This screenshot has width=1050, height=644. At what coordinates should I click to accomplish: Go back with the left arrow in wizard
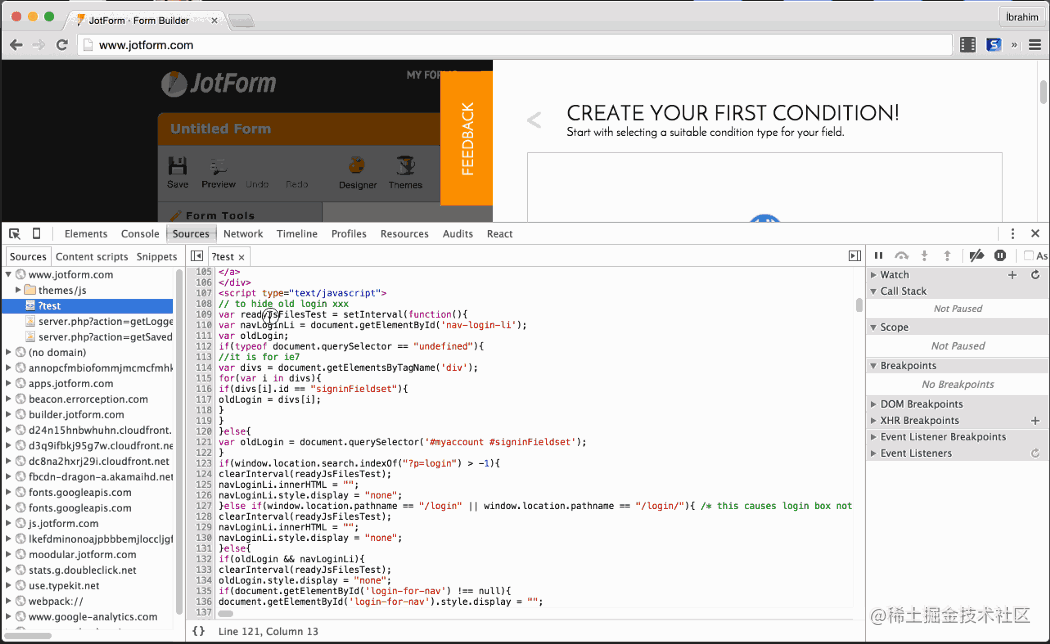click(x=534, y=120)
